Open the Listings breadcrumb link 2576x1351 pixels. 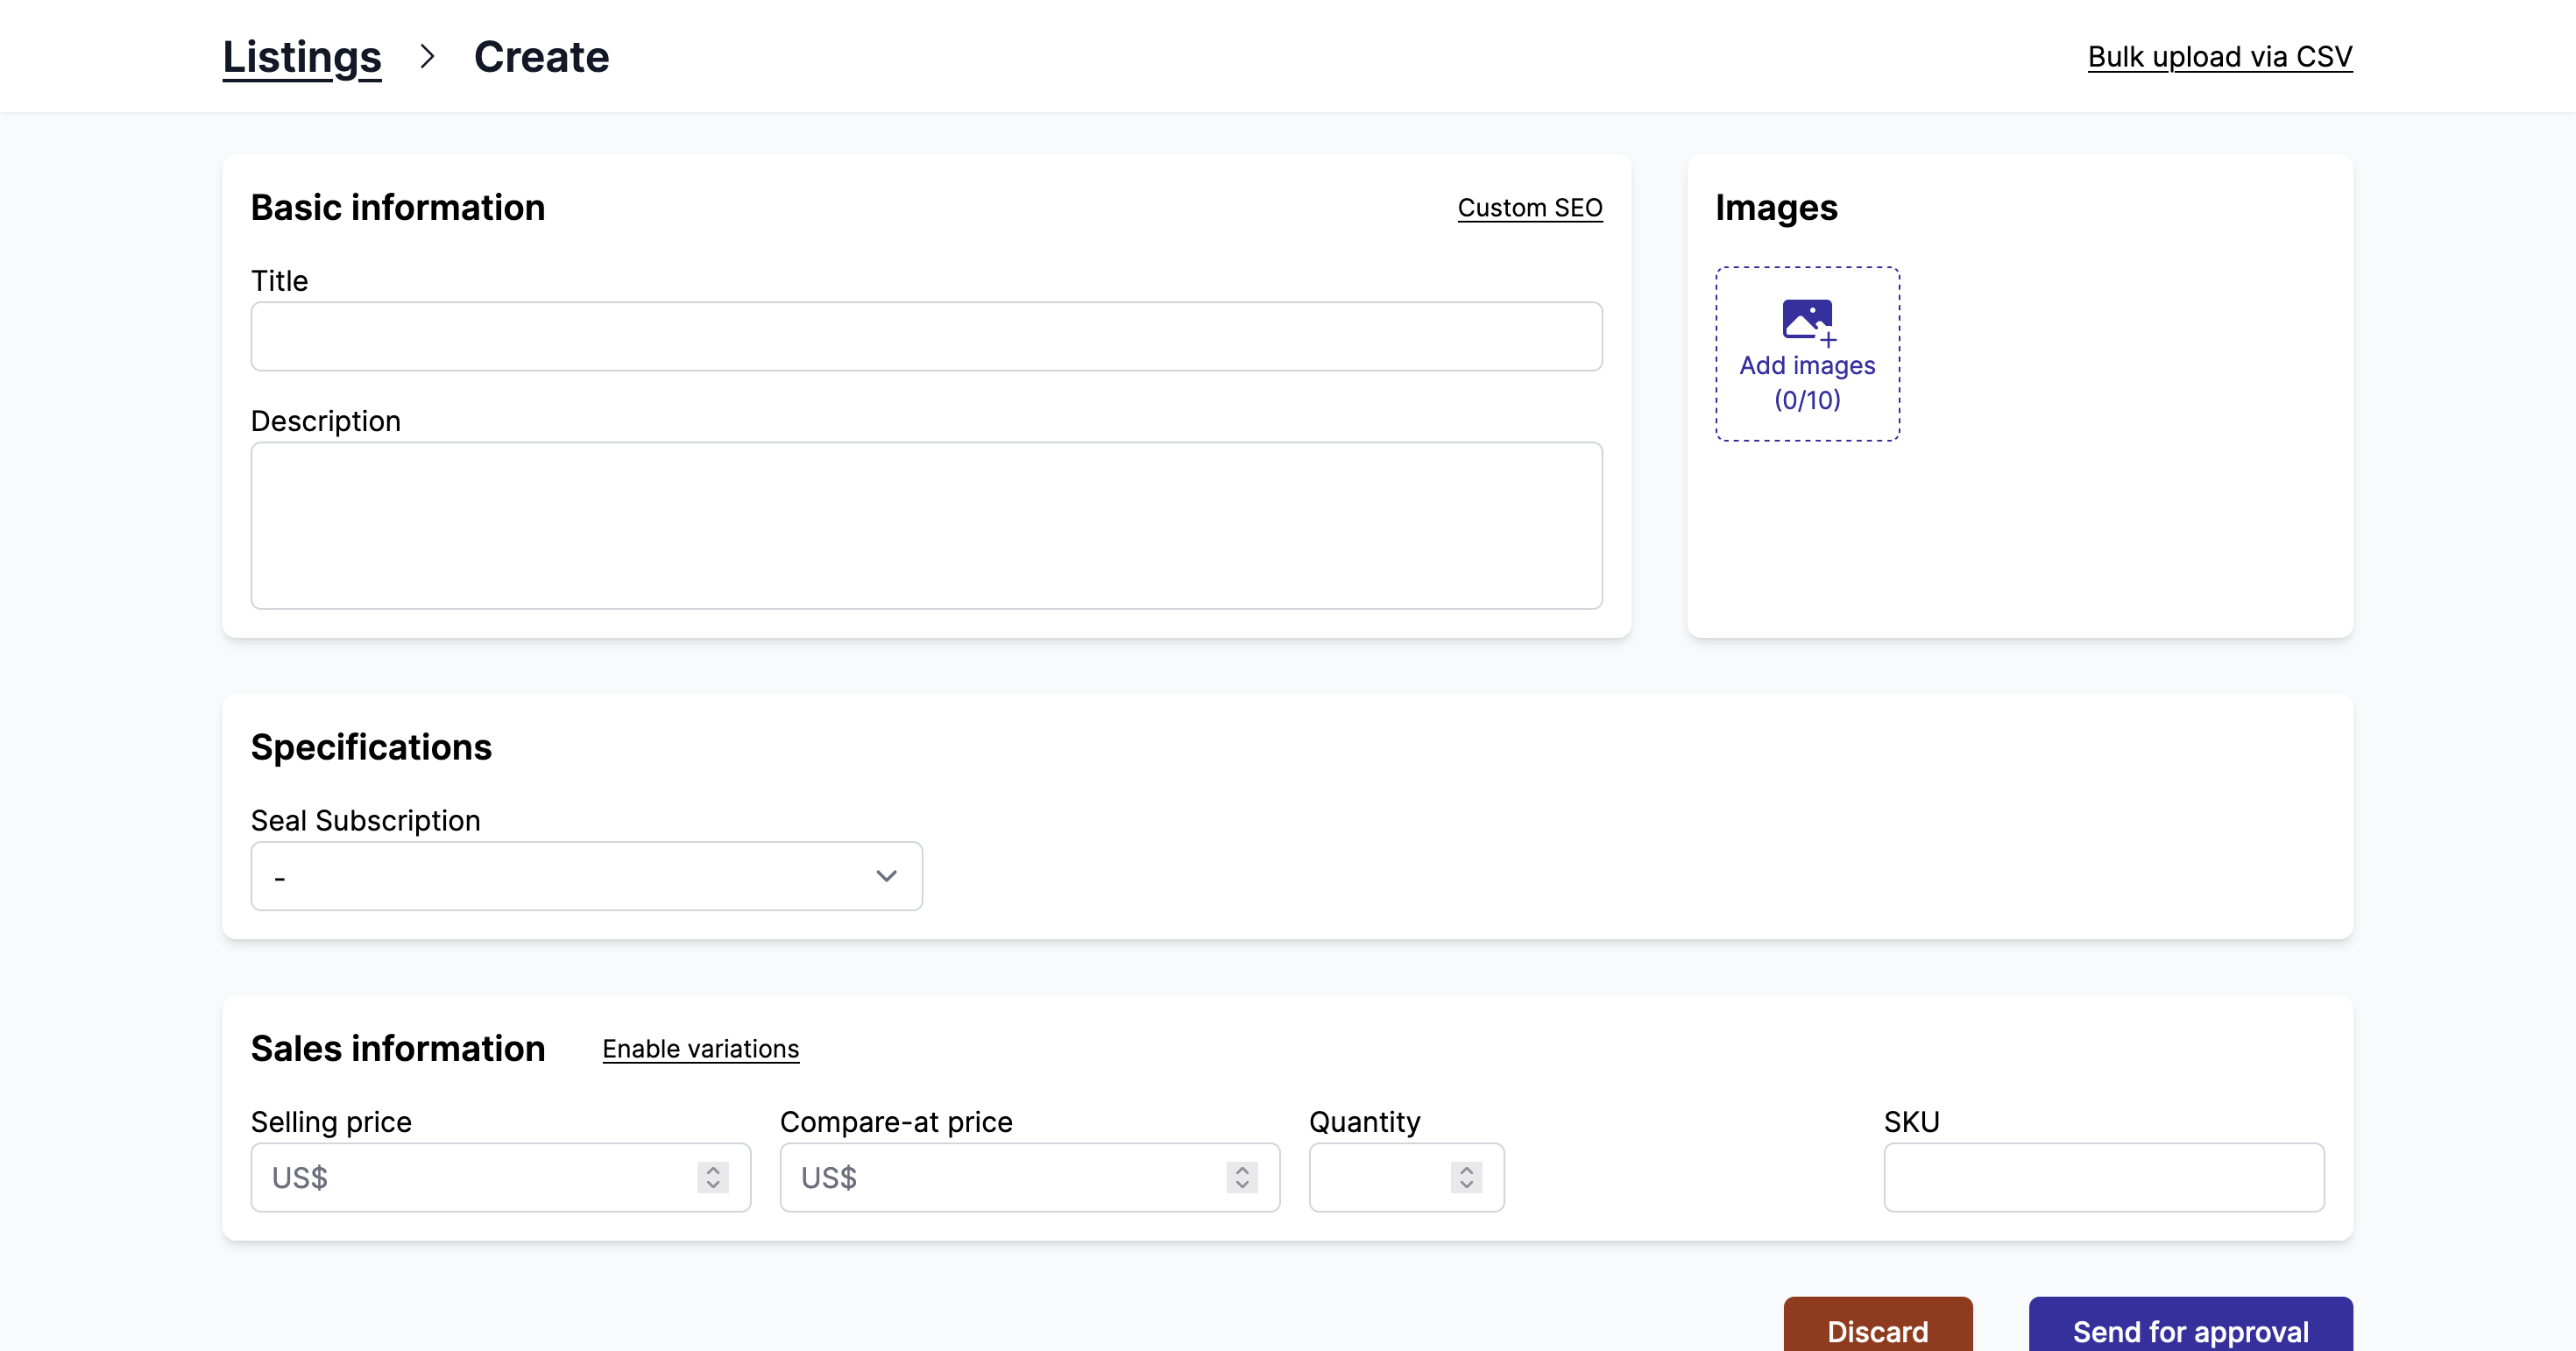coord(301,57)
